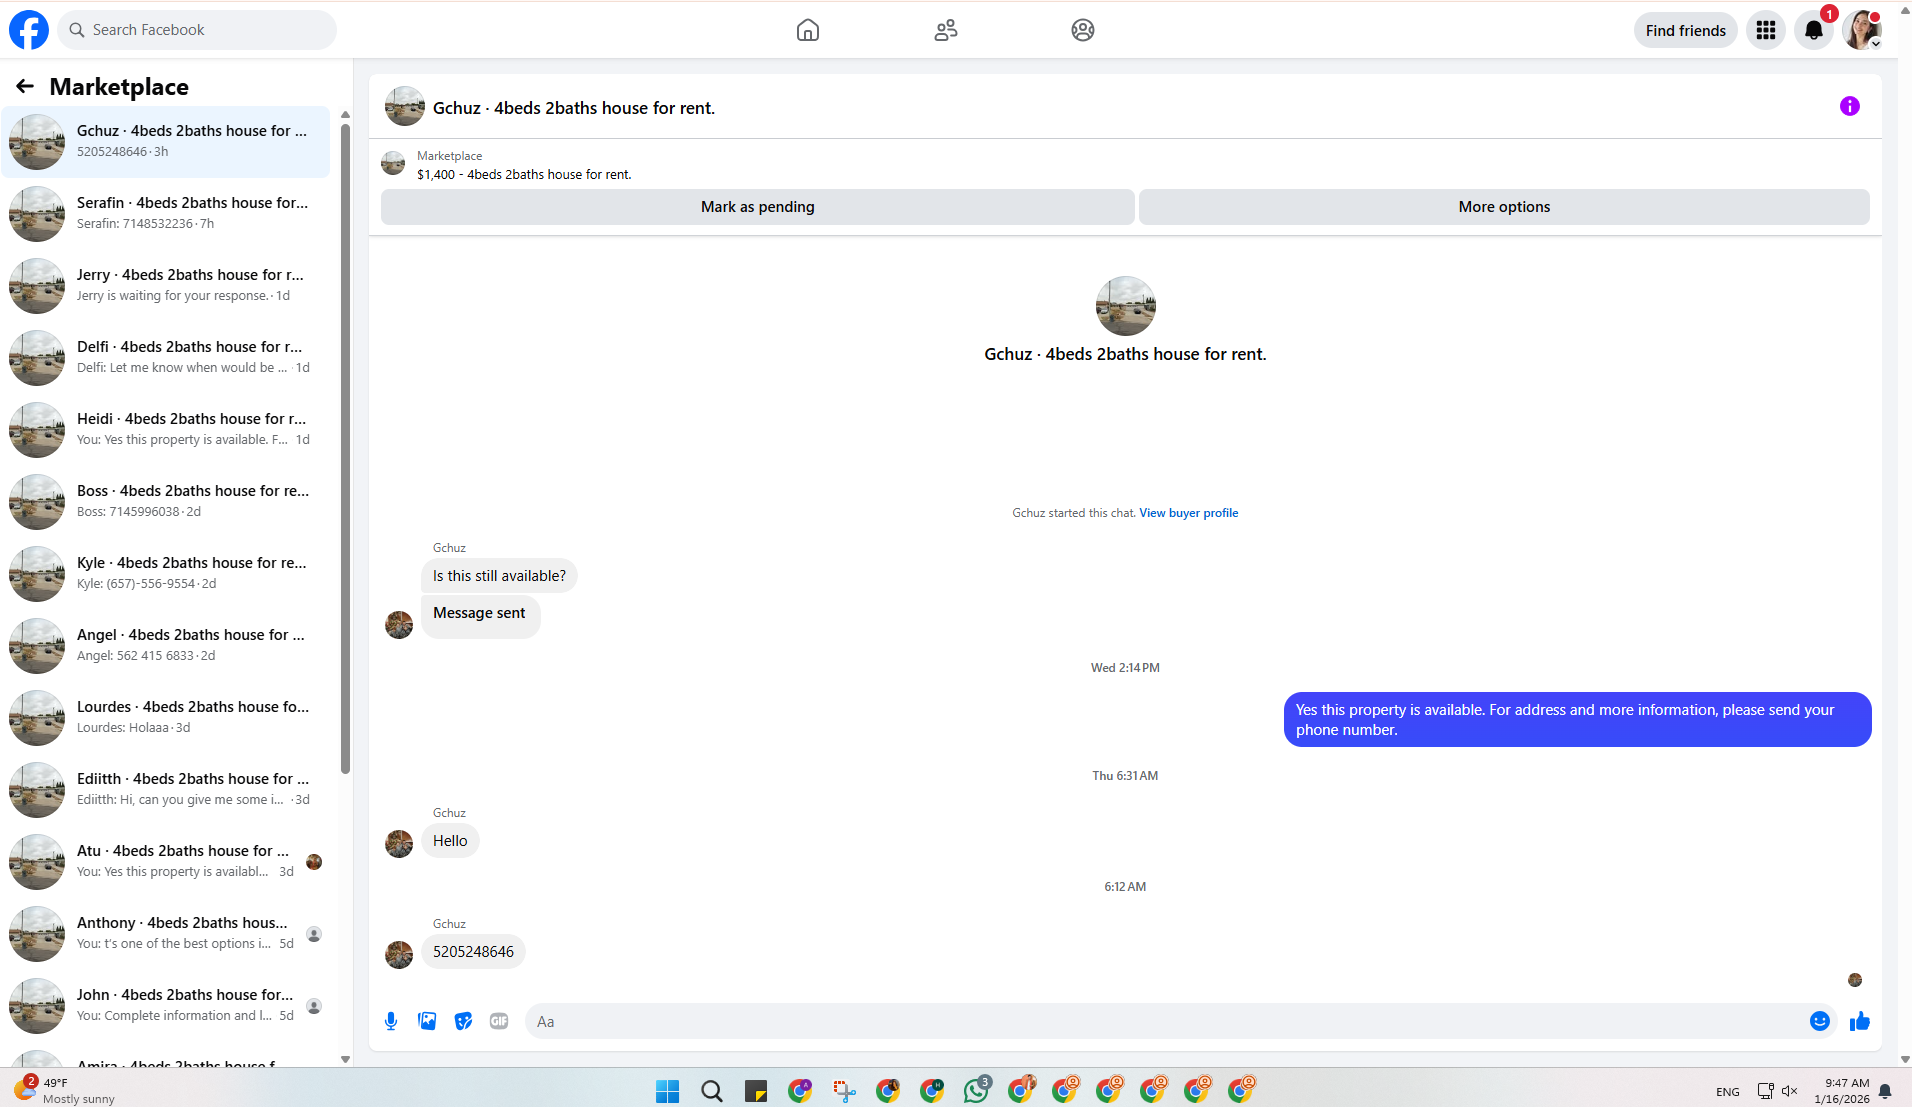Open the Atu conversation
The width and height of the screenshot is (1912, 1107).
[166, 862]
